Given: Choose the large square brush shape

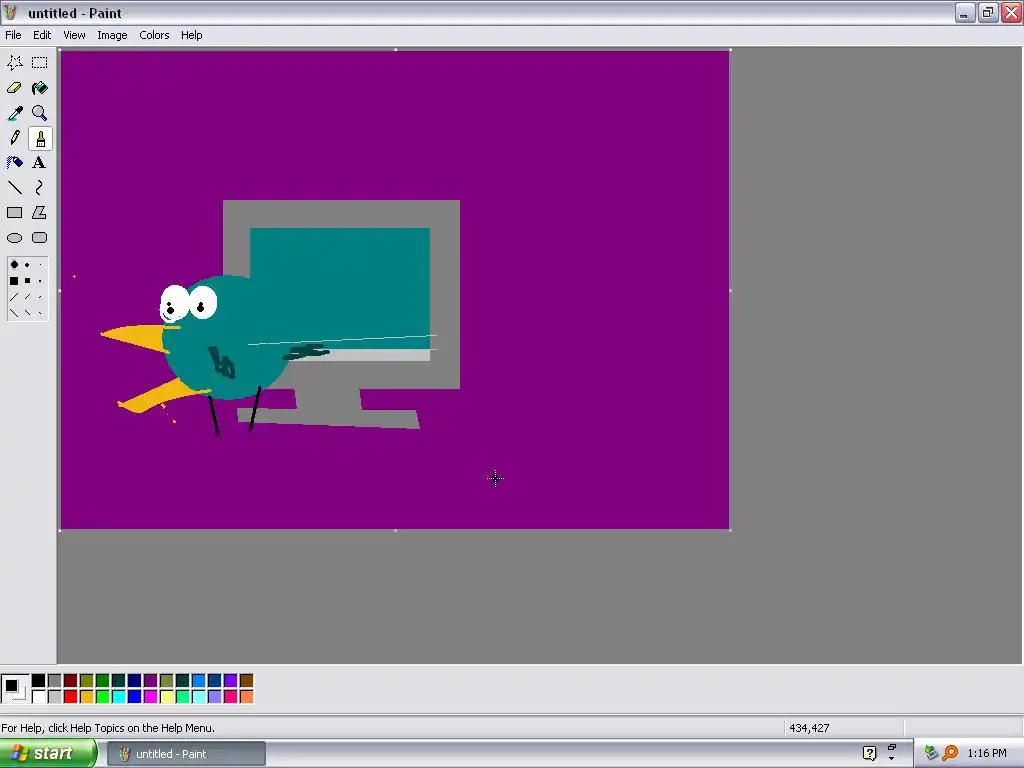Looking at the screenshot, I should [14, 281].
